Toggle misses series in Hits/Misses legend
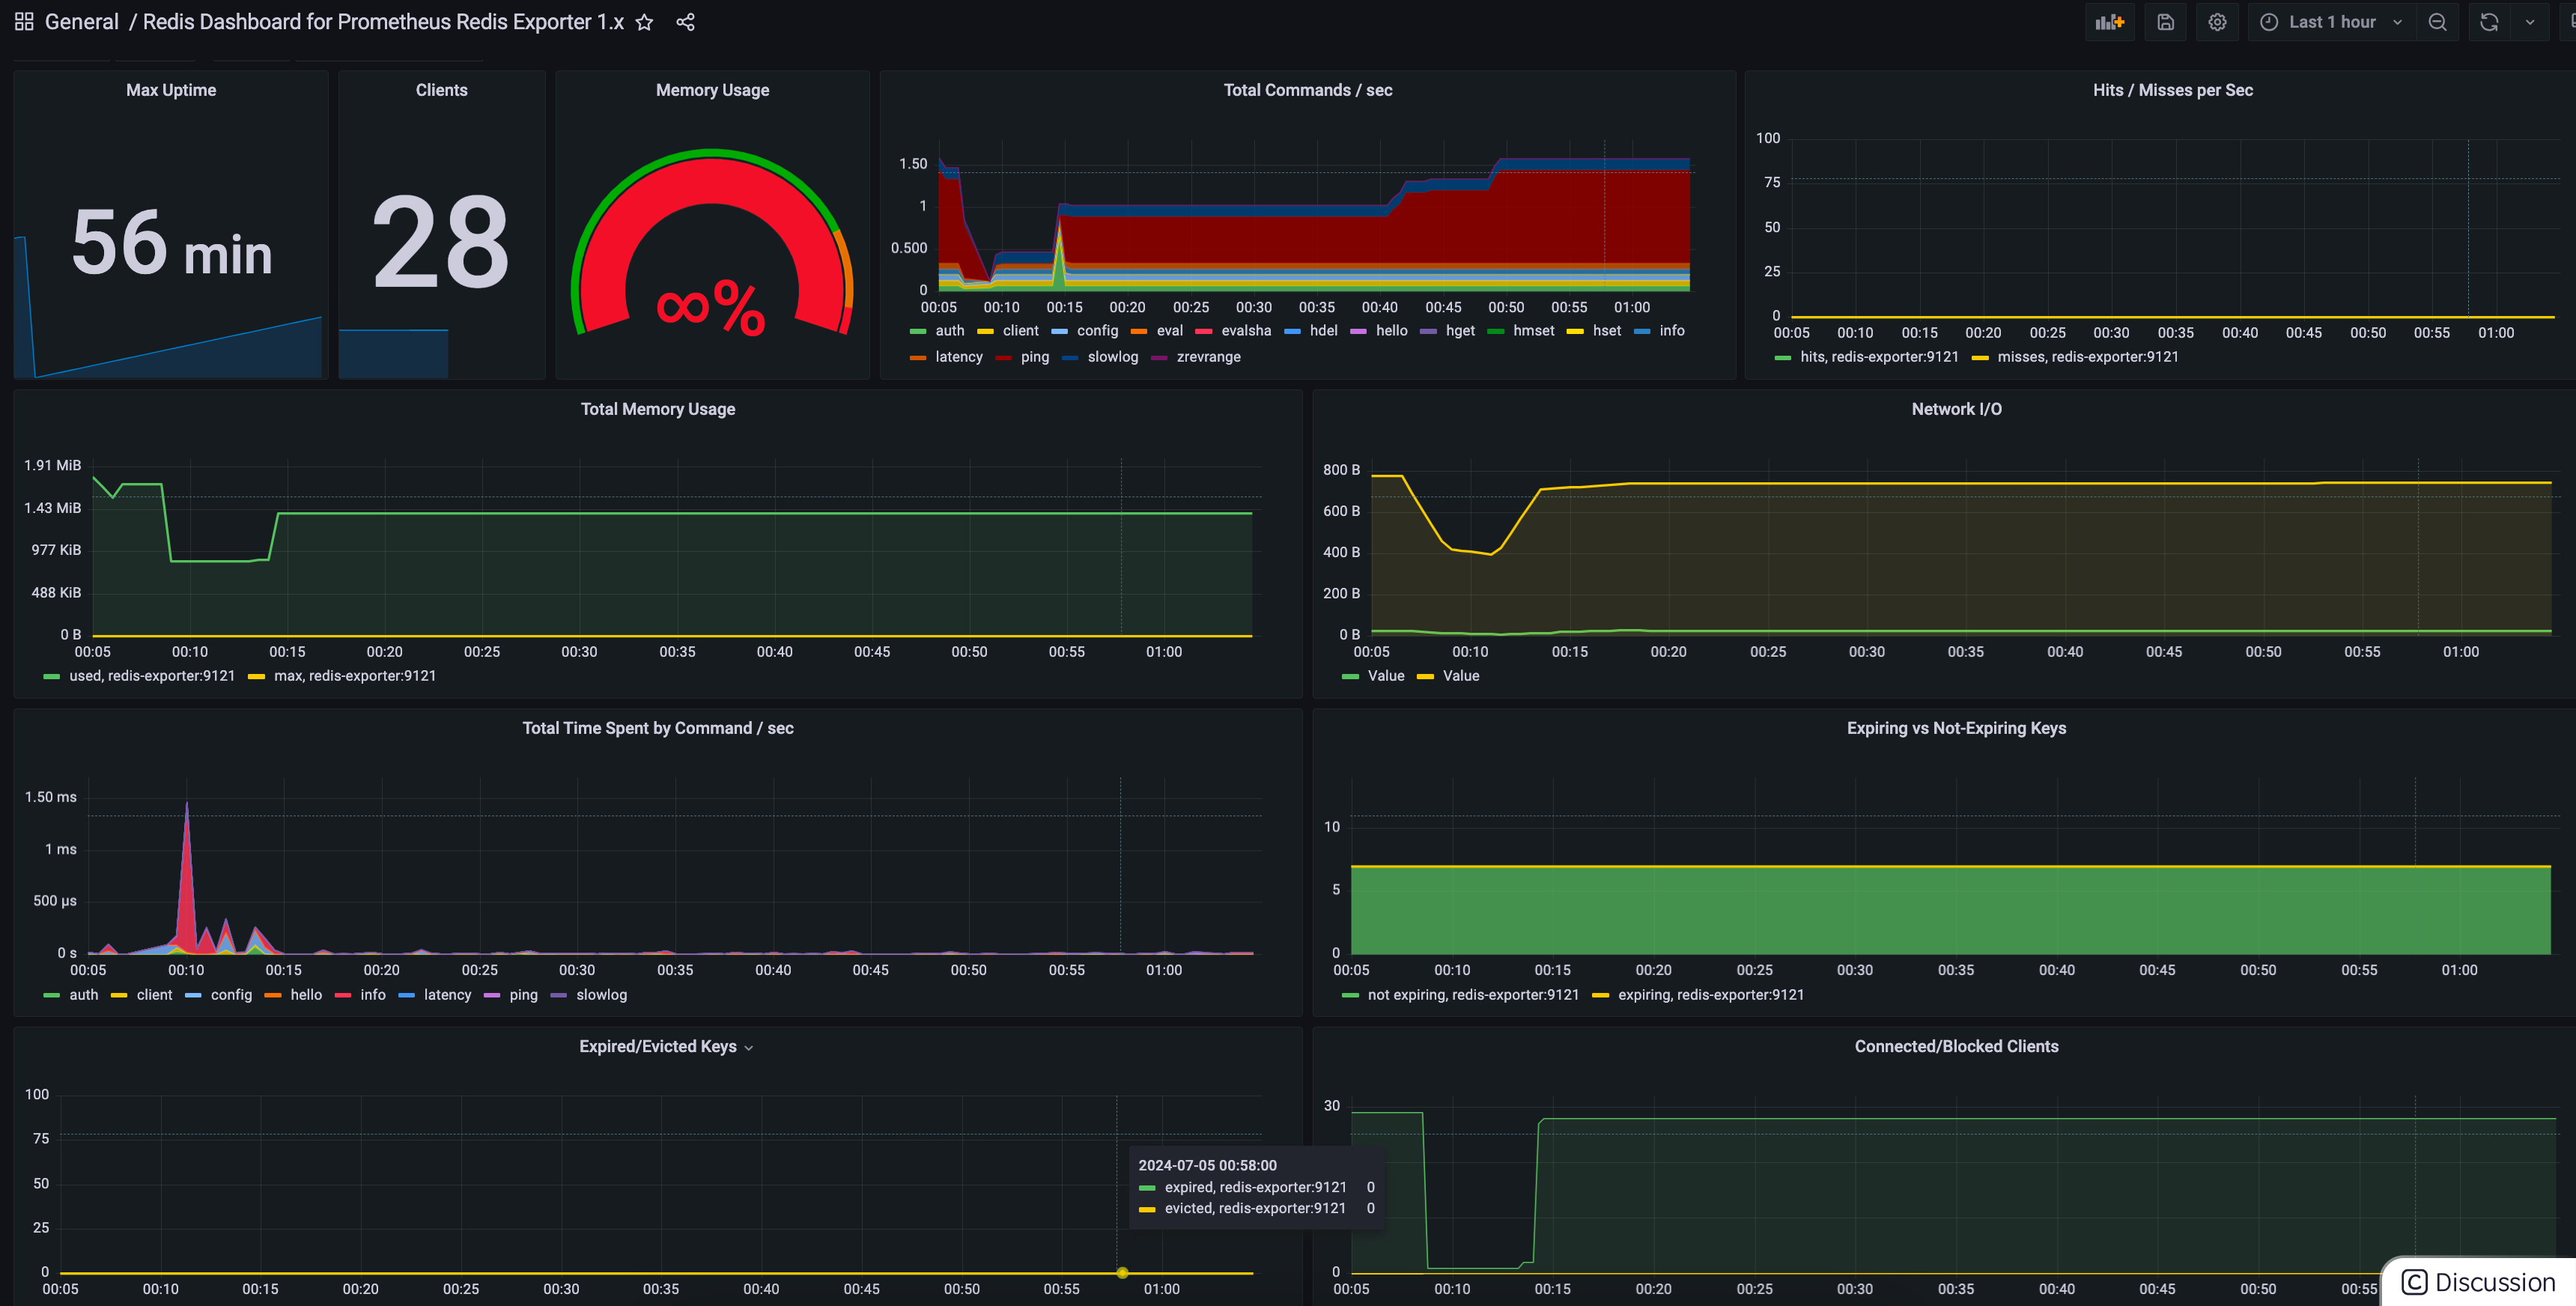The height and width of the screenshot is (1306, 2576). click(x=2086, y=357)
